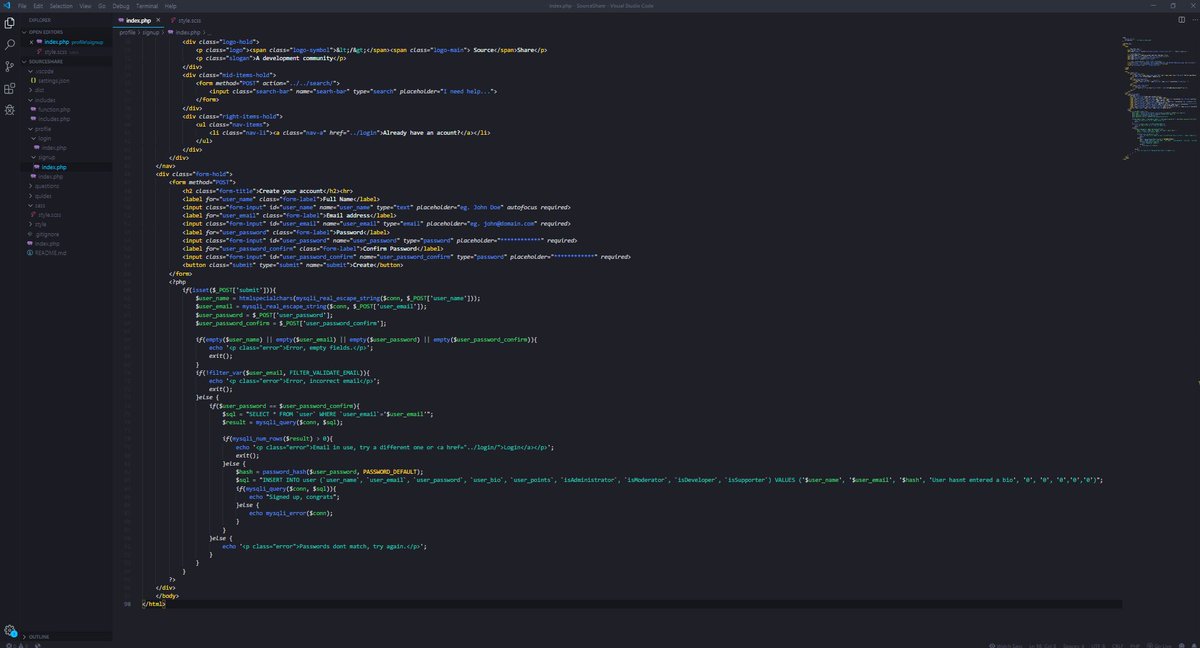This screenshot has width=1200, height=648.
Task: Open the File menu
Action: tap(22, 6)
